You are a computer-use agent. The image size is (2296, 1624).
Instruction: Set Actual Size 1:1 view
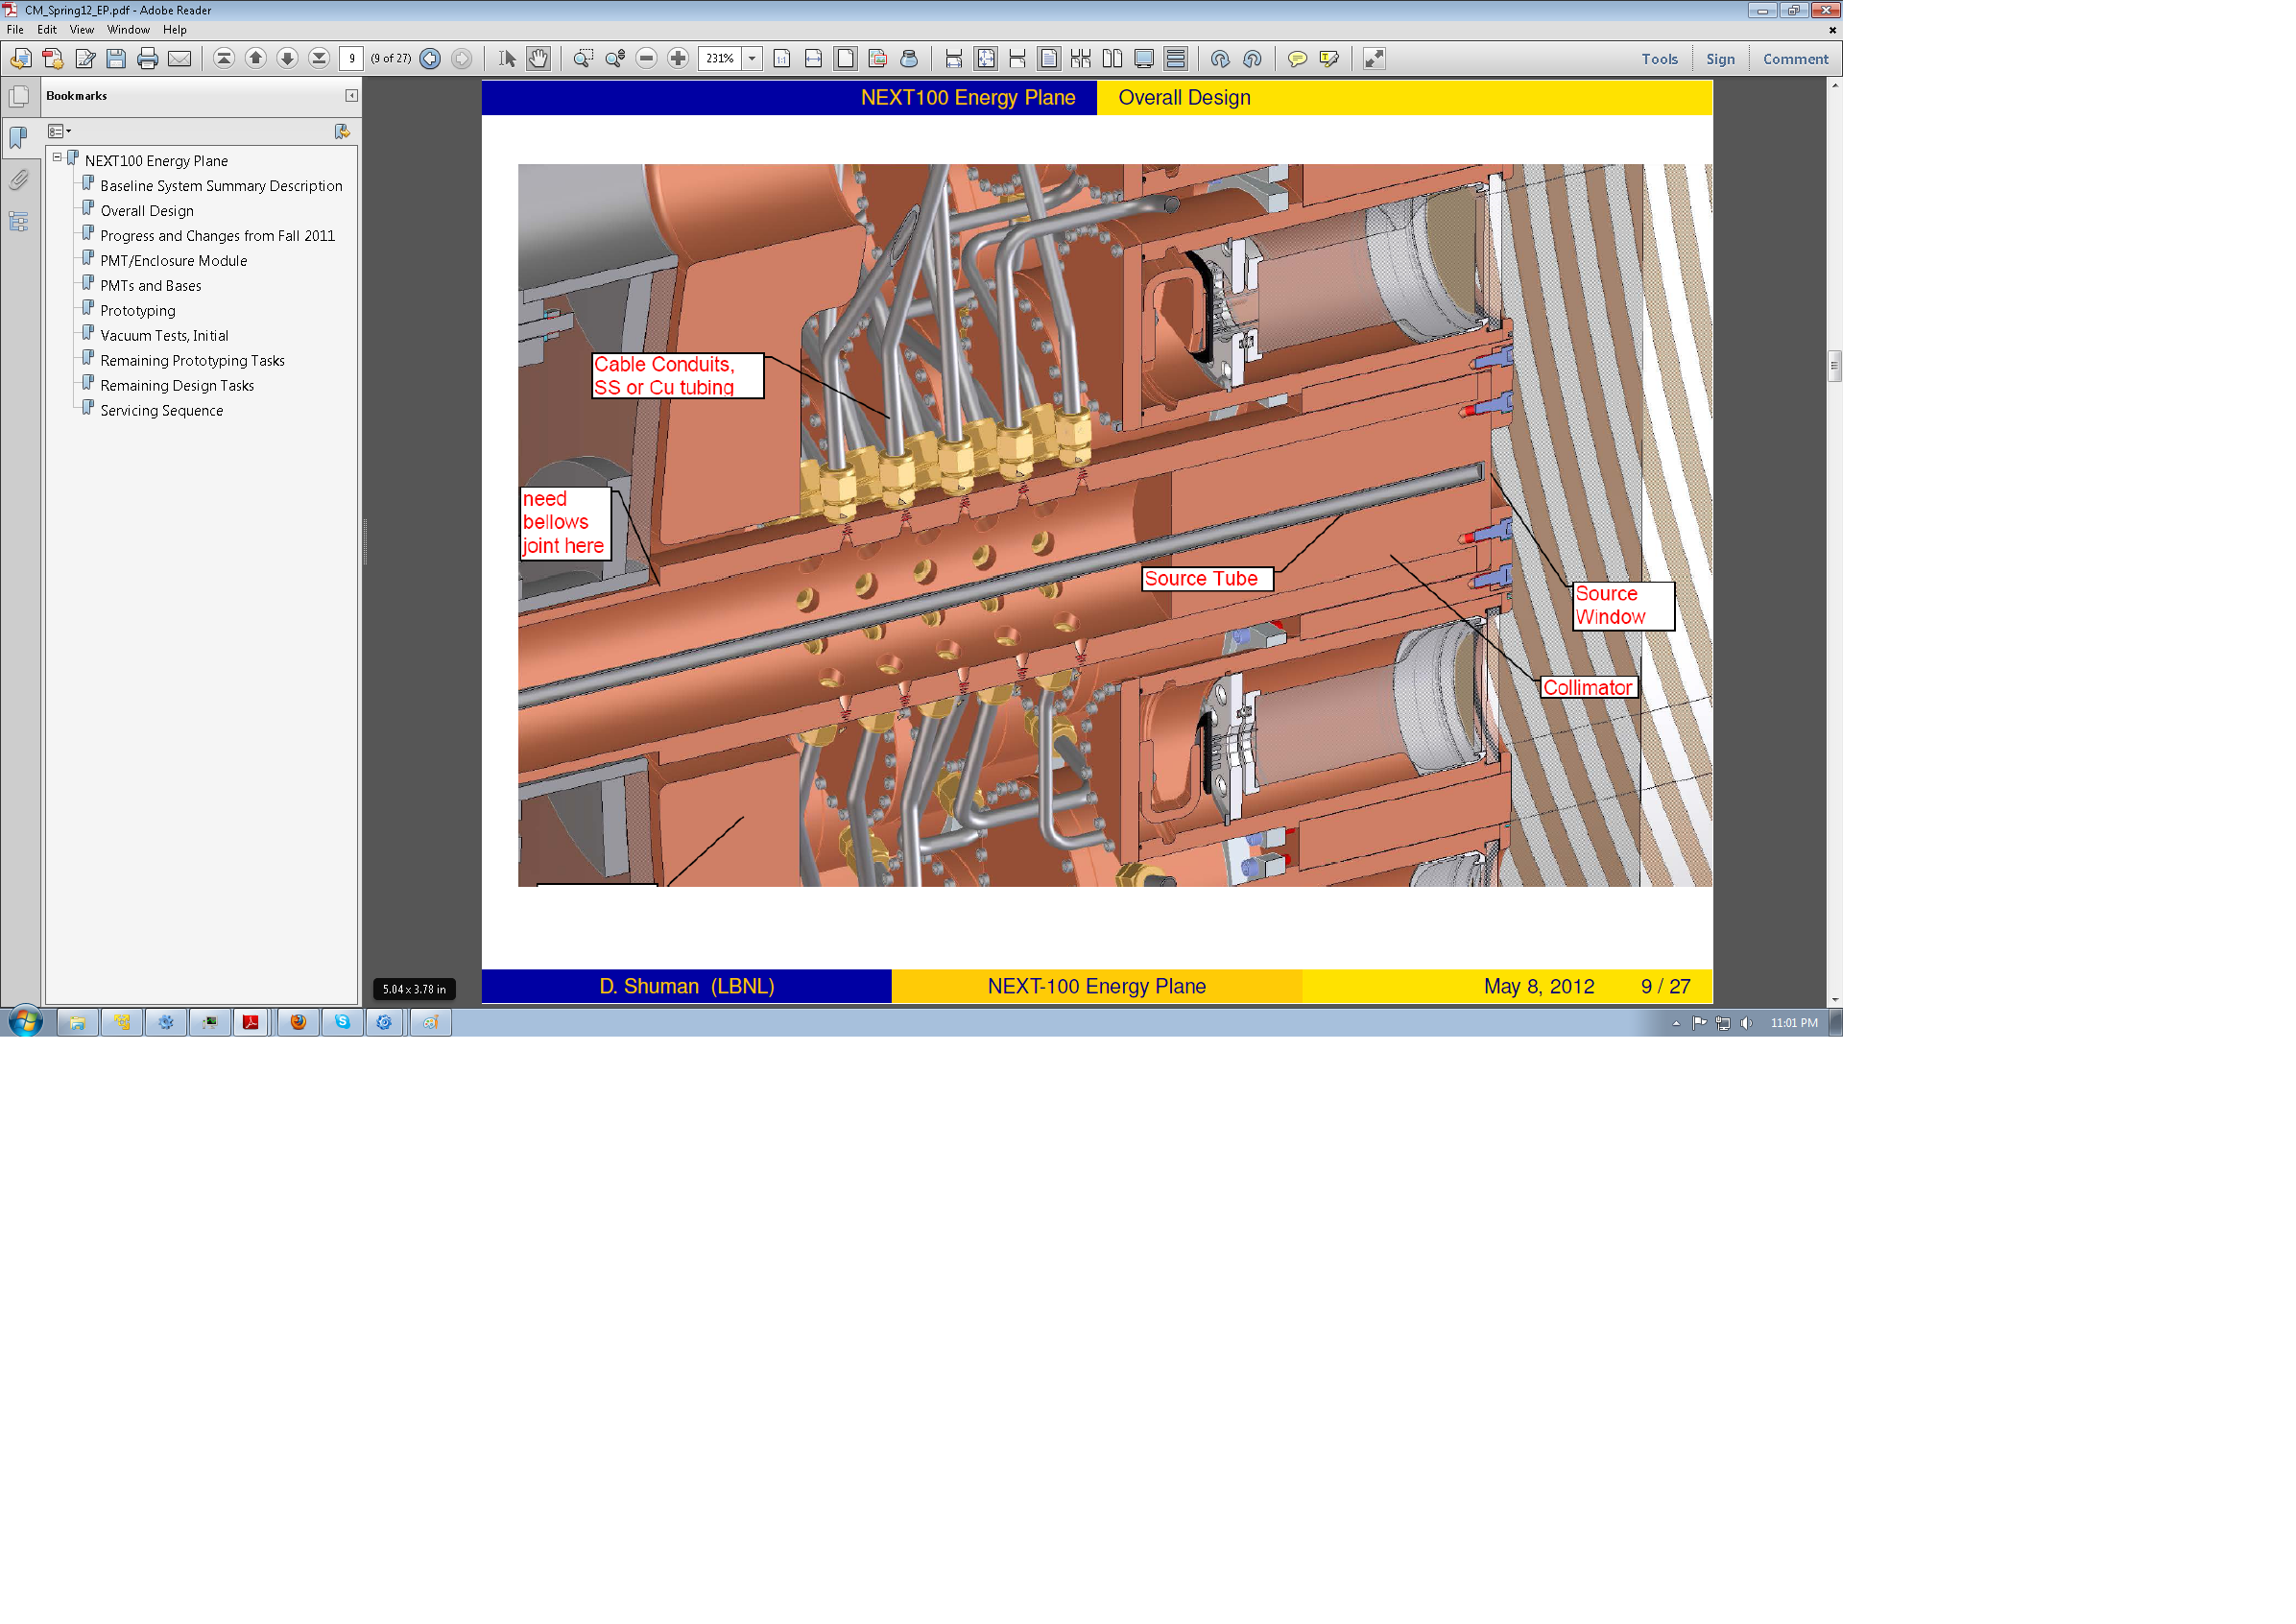(x=782, y=59)
